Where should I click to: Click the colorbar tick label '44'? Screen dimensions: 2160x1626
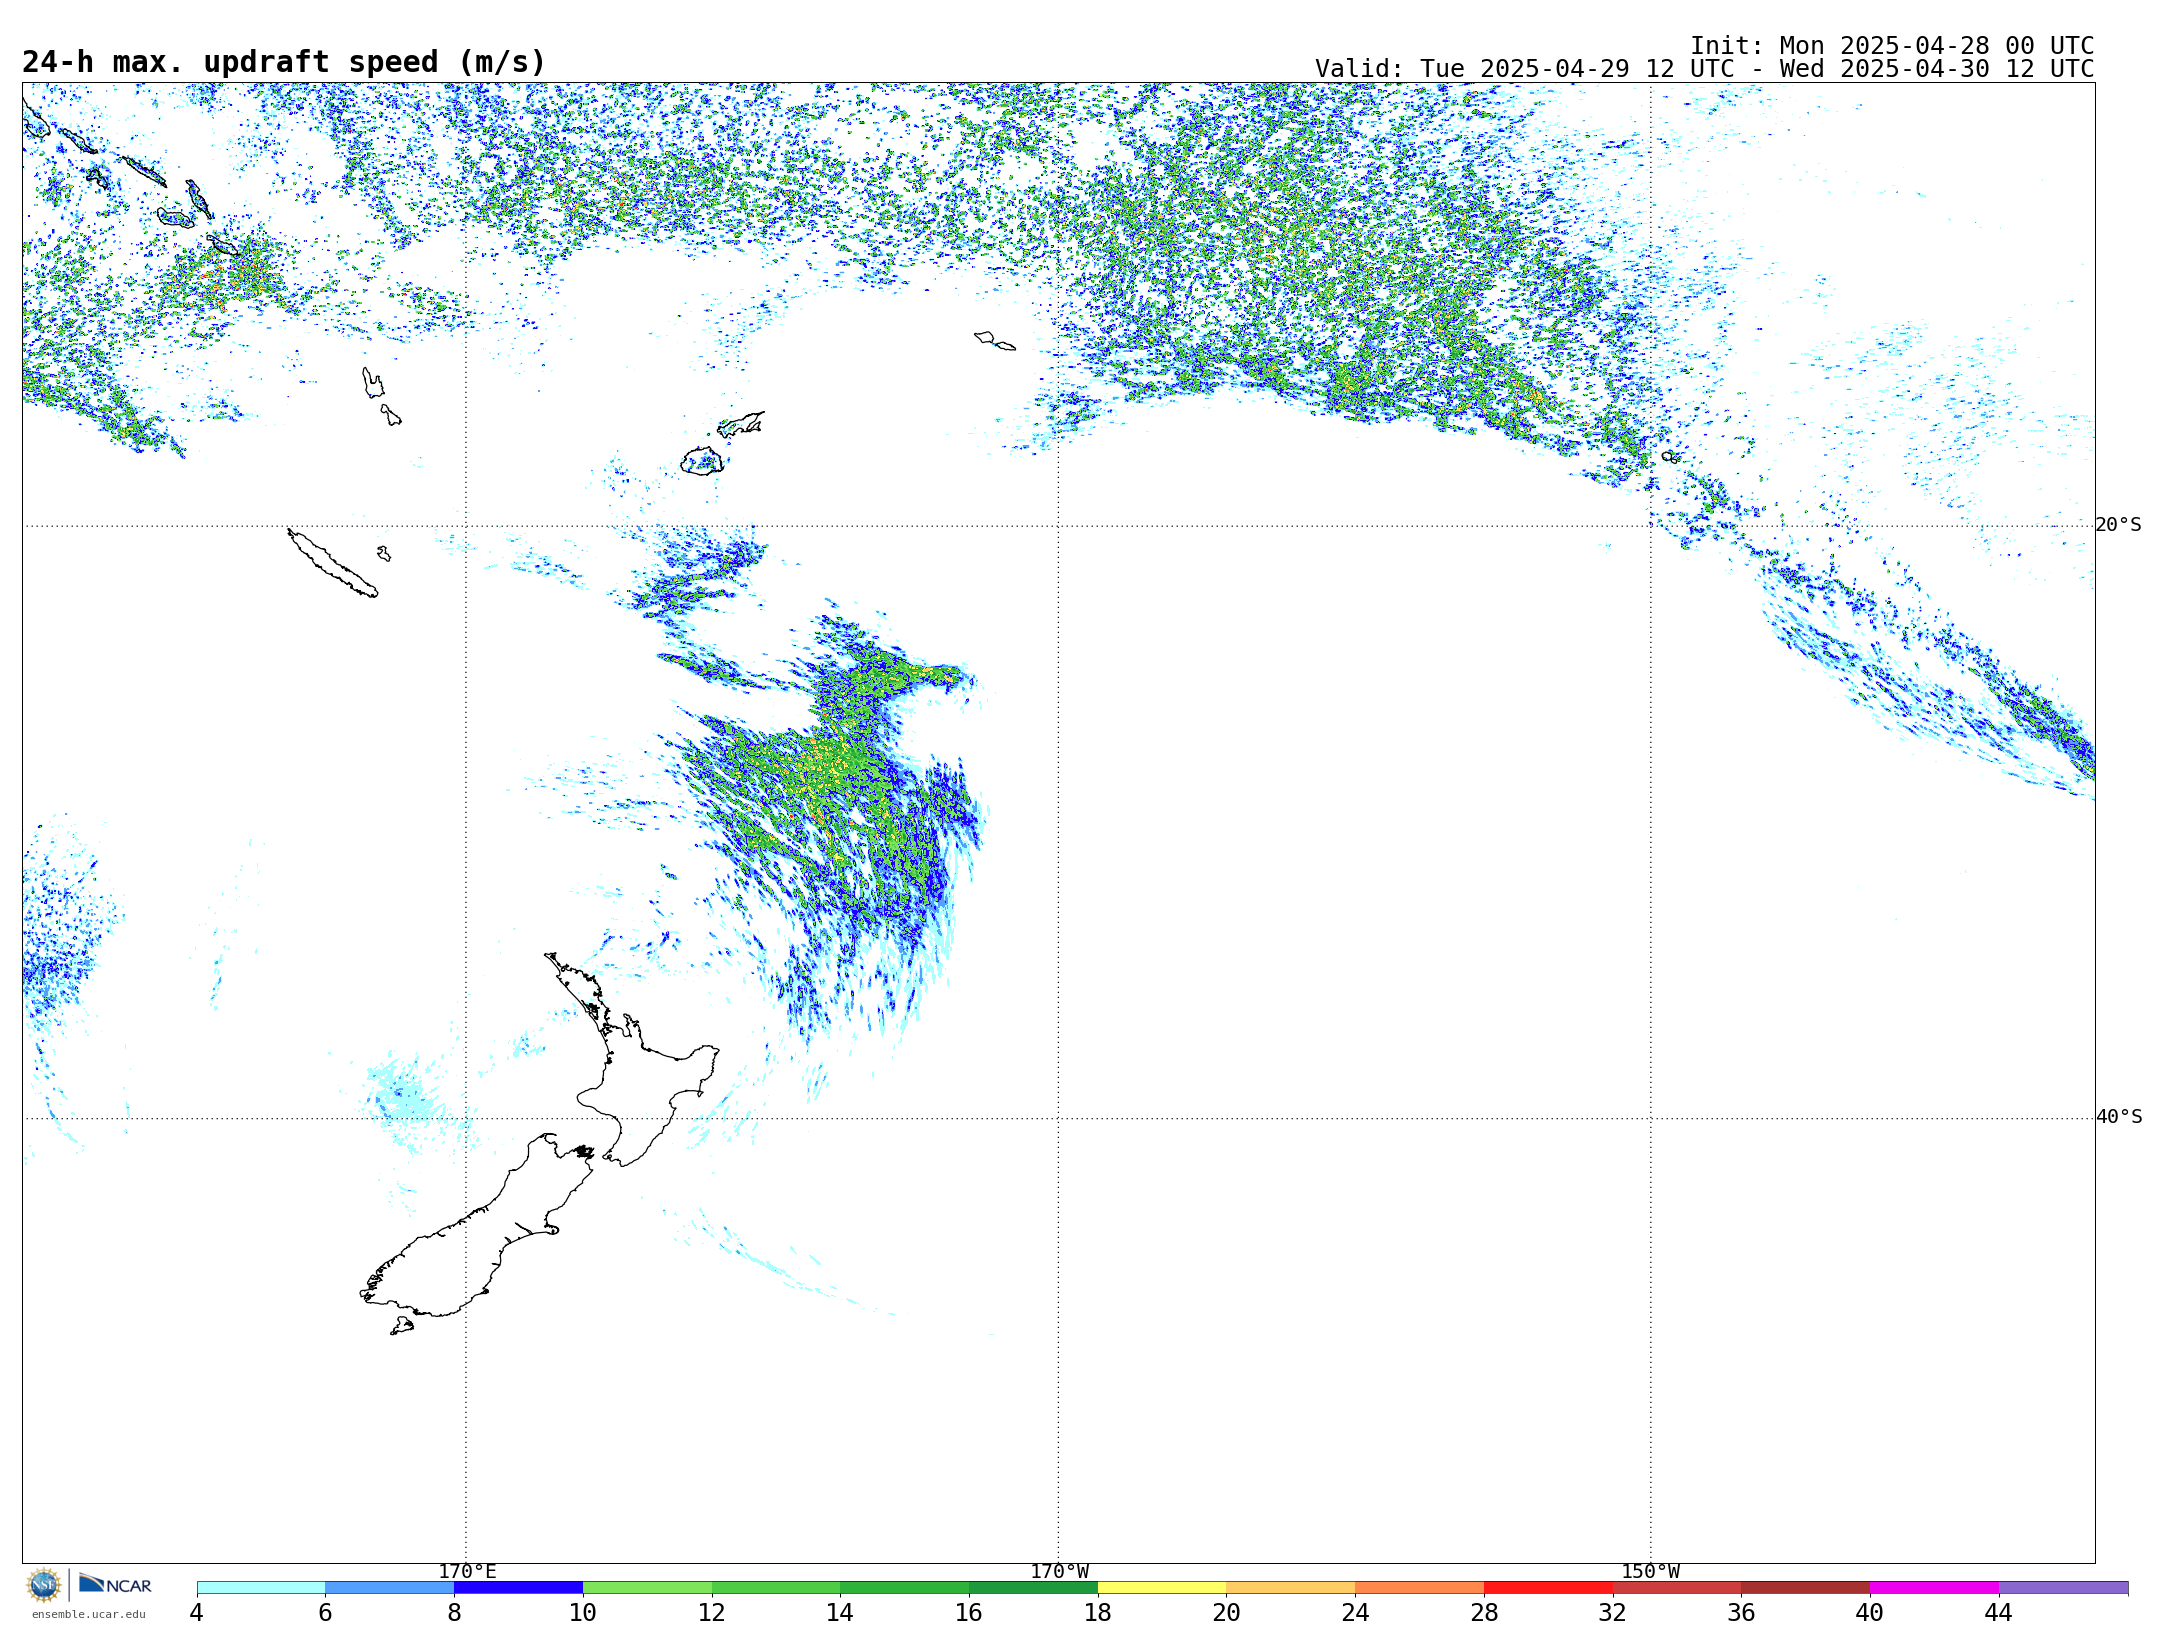[1999, 1612]
